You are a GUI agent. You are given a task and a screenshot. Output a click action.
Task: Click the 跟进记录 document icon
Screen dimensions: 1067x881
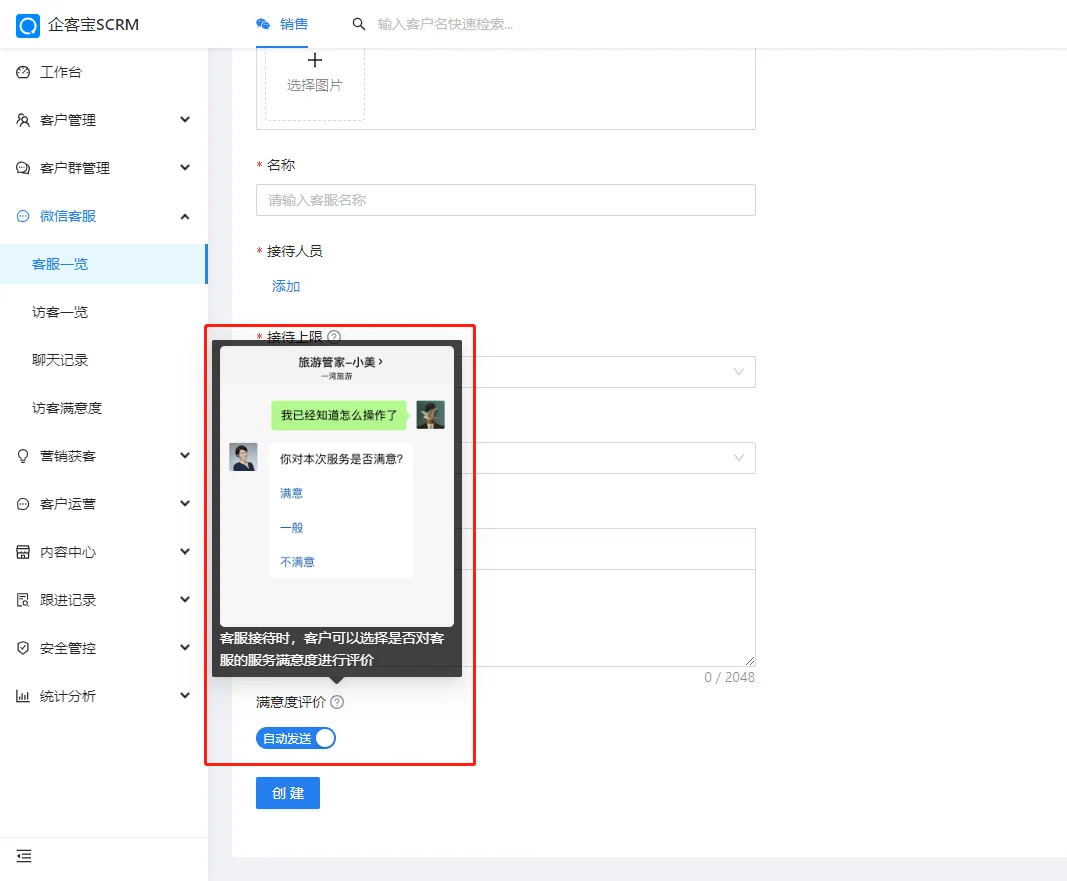tap(23, 600)
